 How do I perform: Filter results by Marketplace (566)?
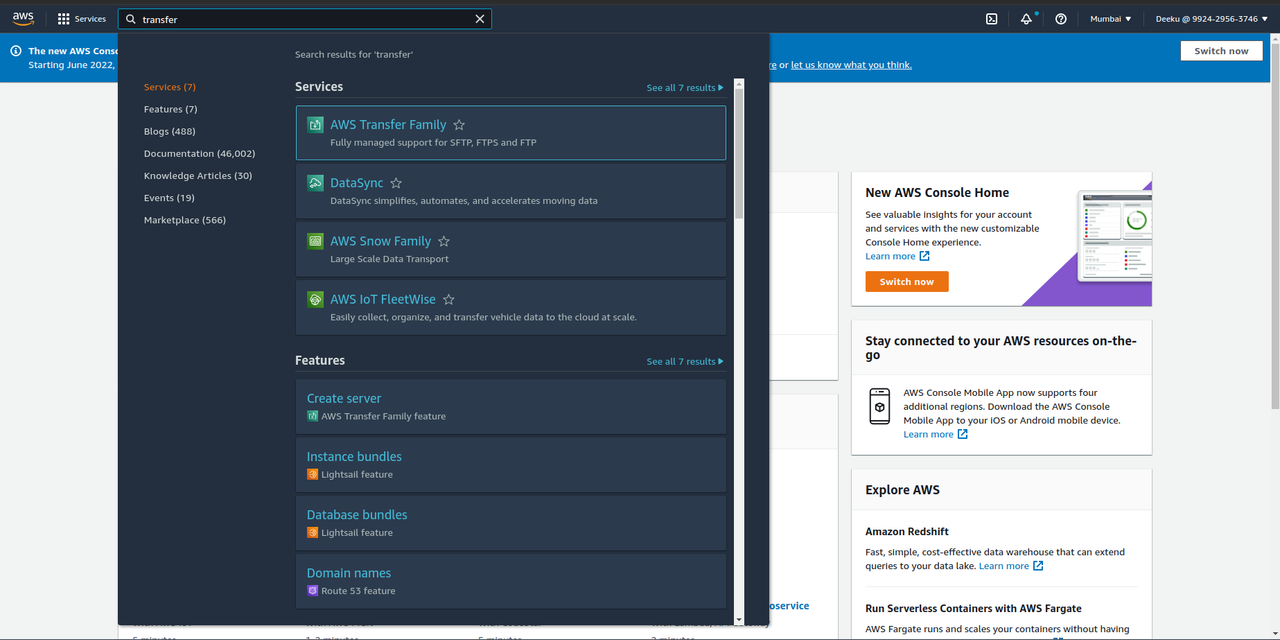(x=185, y=219)
